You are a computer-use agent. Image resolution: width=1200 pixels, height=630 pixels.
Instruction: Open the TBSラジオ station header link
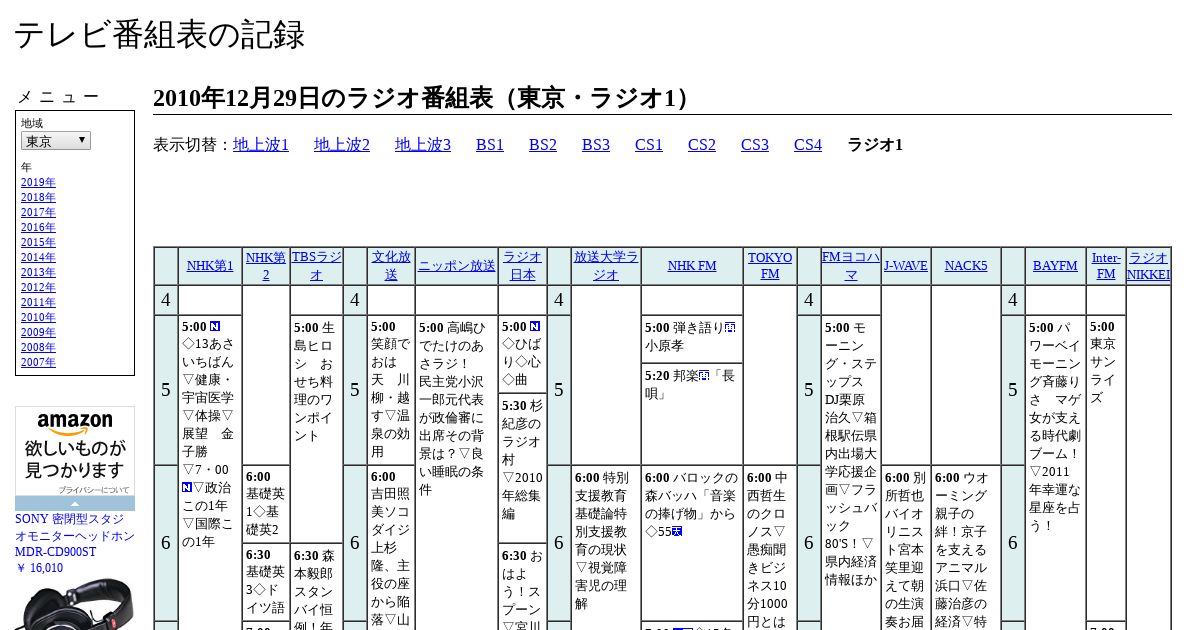[x=316, y=266]
